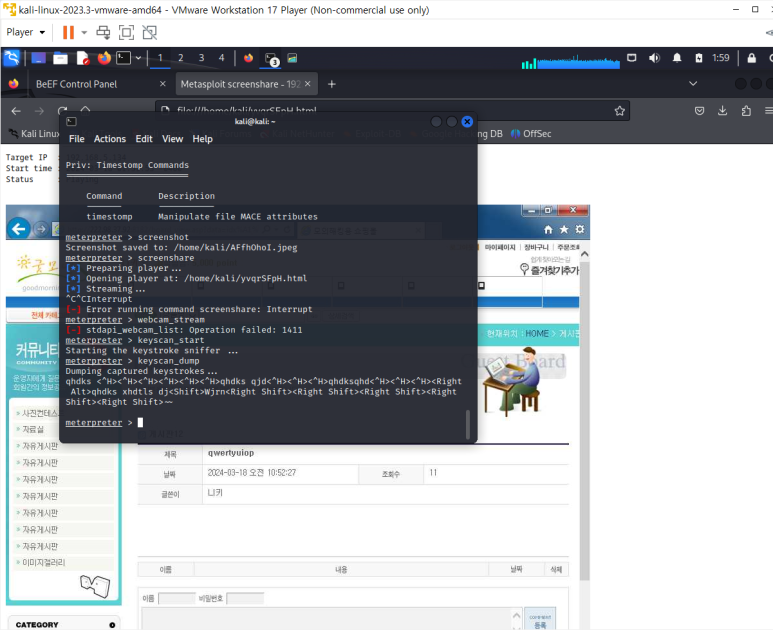
Task: Click the home icon in streamed browser
Action: point(548,229)
